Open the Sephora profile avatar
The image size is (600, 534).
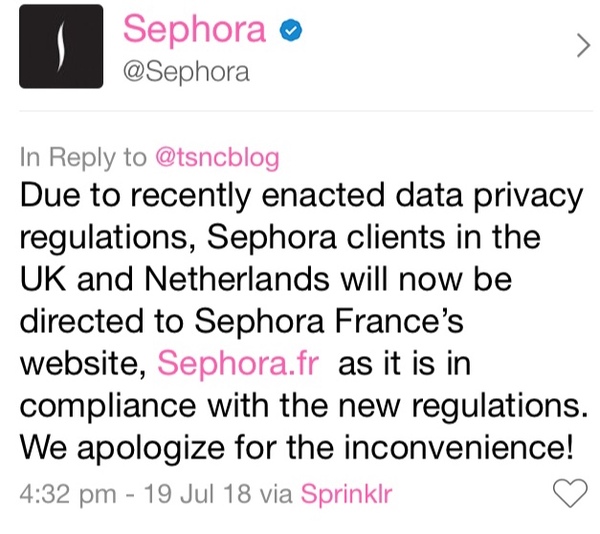coord(61,46)
